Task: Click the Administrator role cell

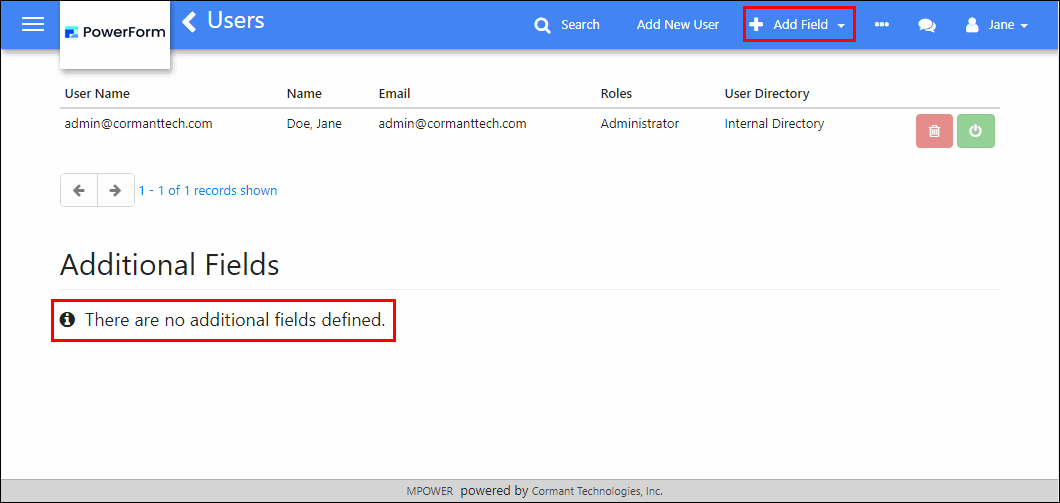Action: click(640, 124)
